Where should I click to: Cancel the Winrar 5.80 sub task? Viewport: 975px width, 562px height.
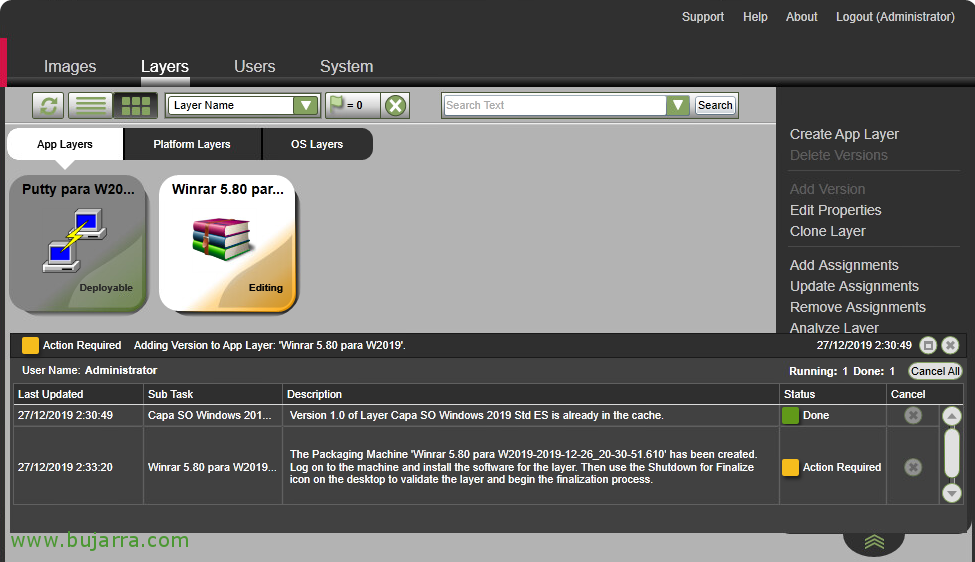coord(912,467)
